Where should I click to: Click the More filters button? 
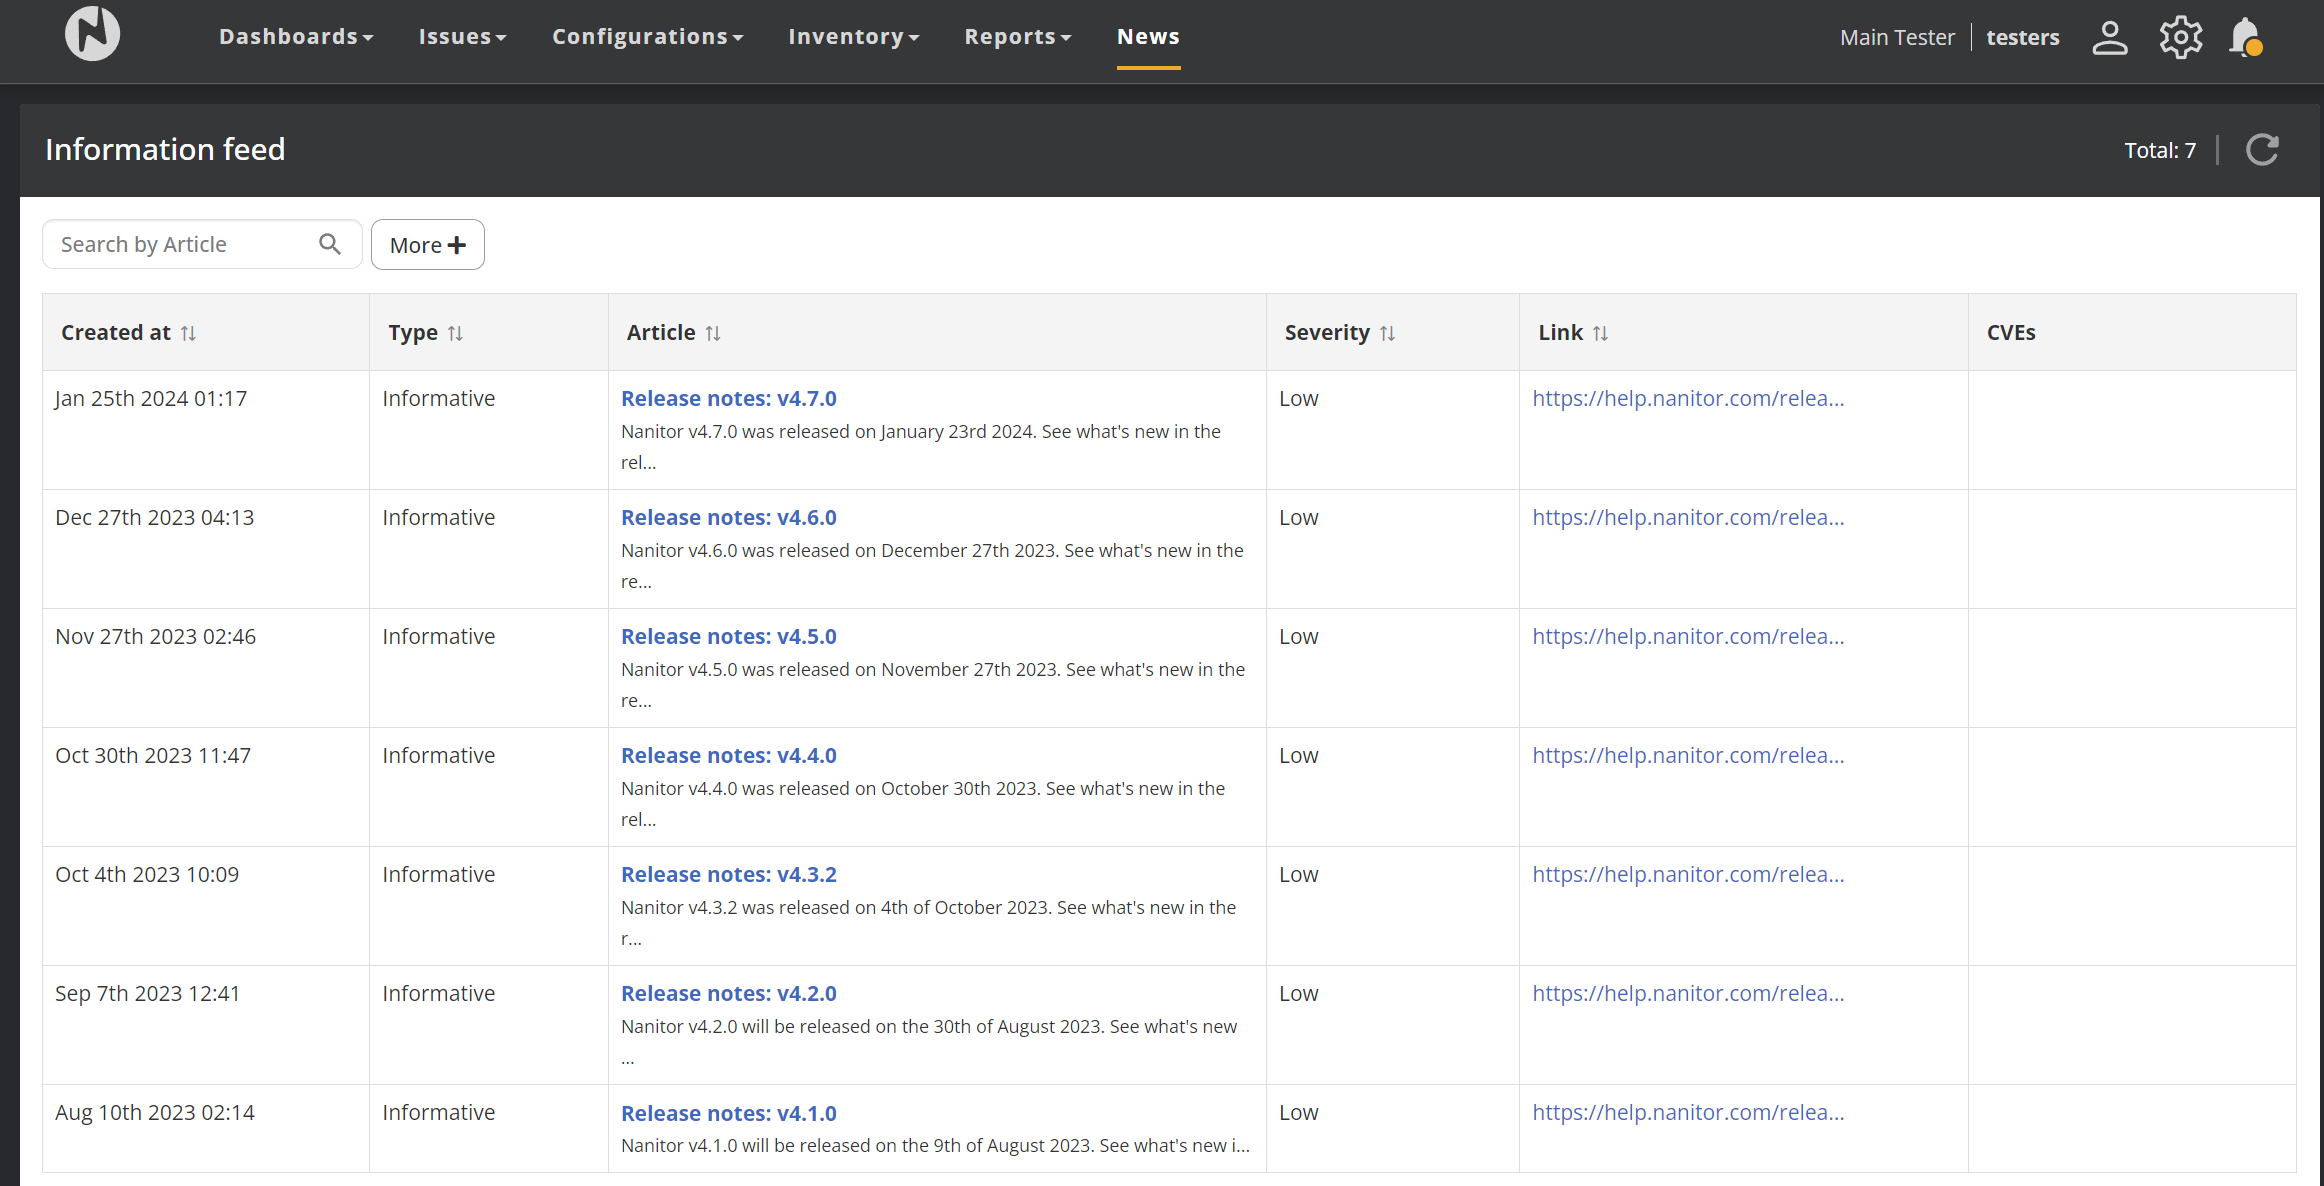(x=428, y=245)
